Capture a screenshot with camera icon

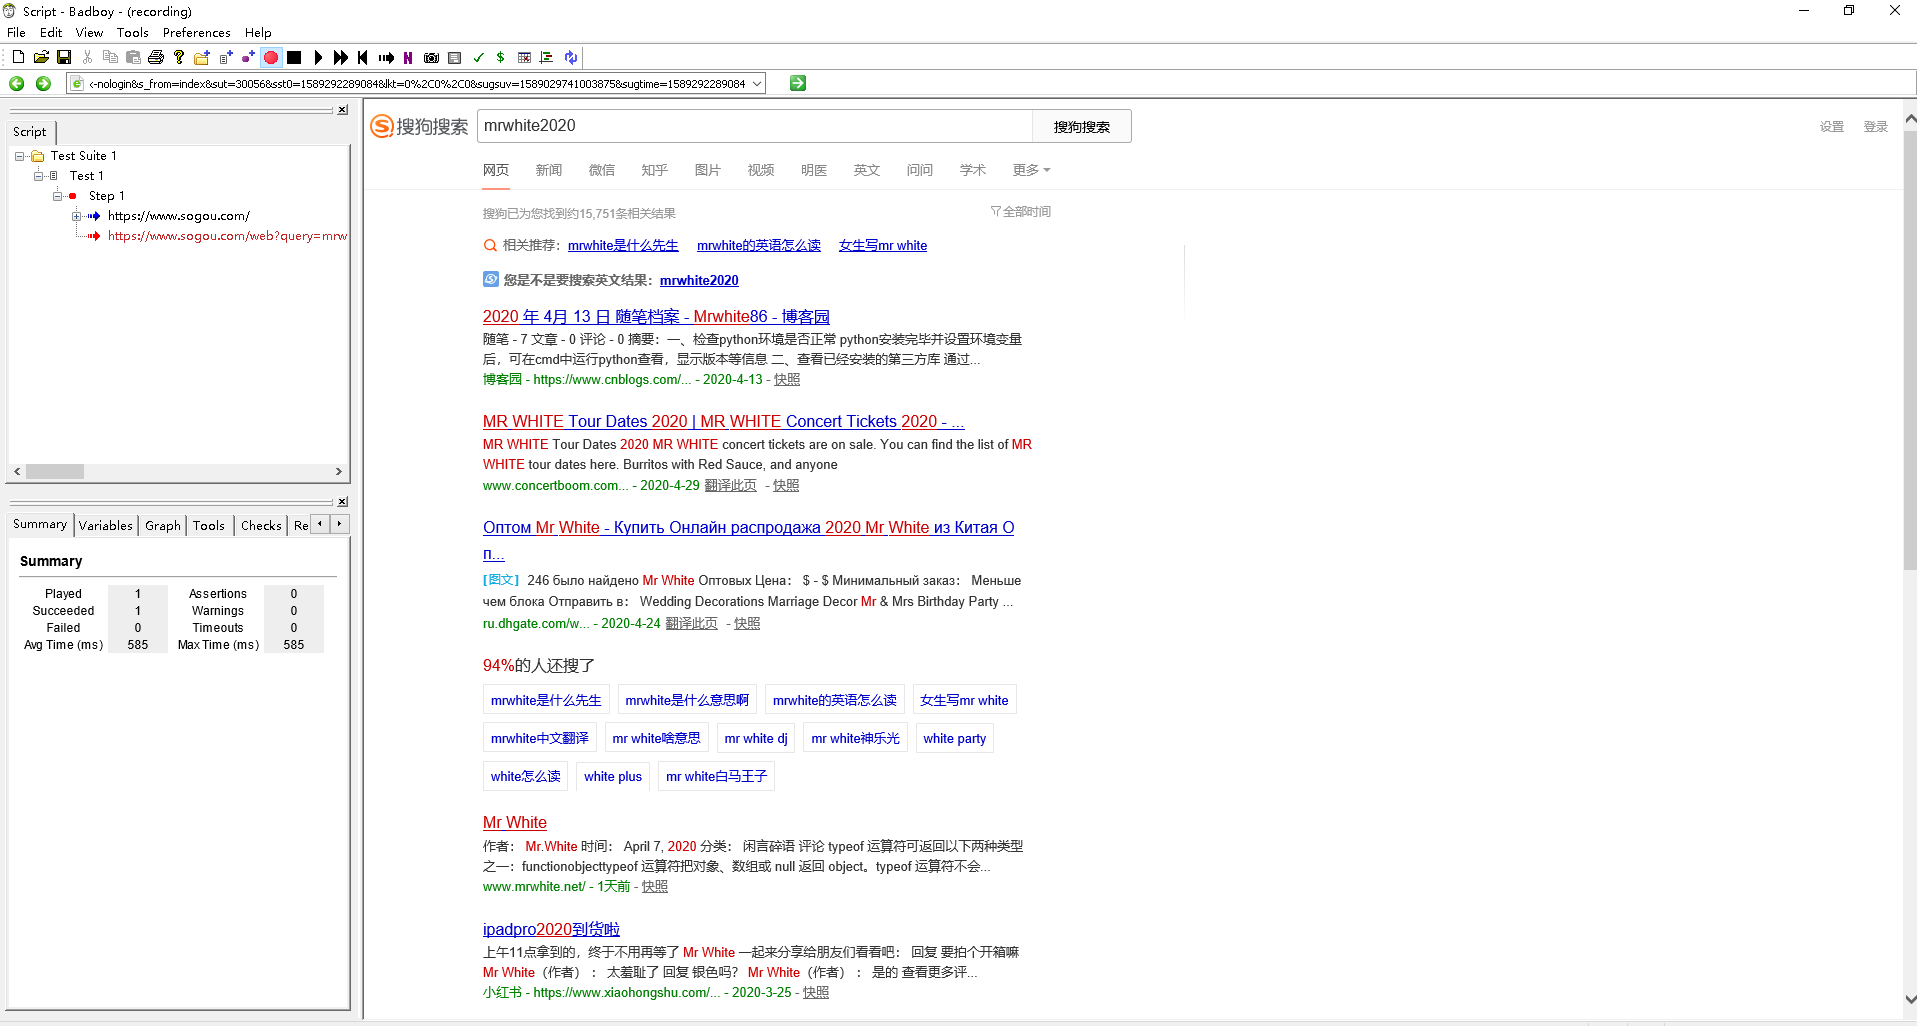(x=431, y=58)
